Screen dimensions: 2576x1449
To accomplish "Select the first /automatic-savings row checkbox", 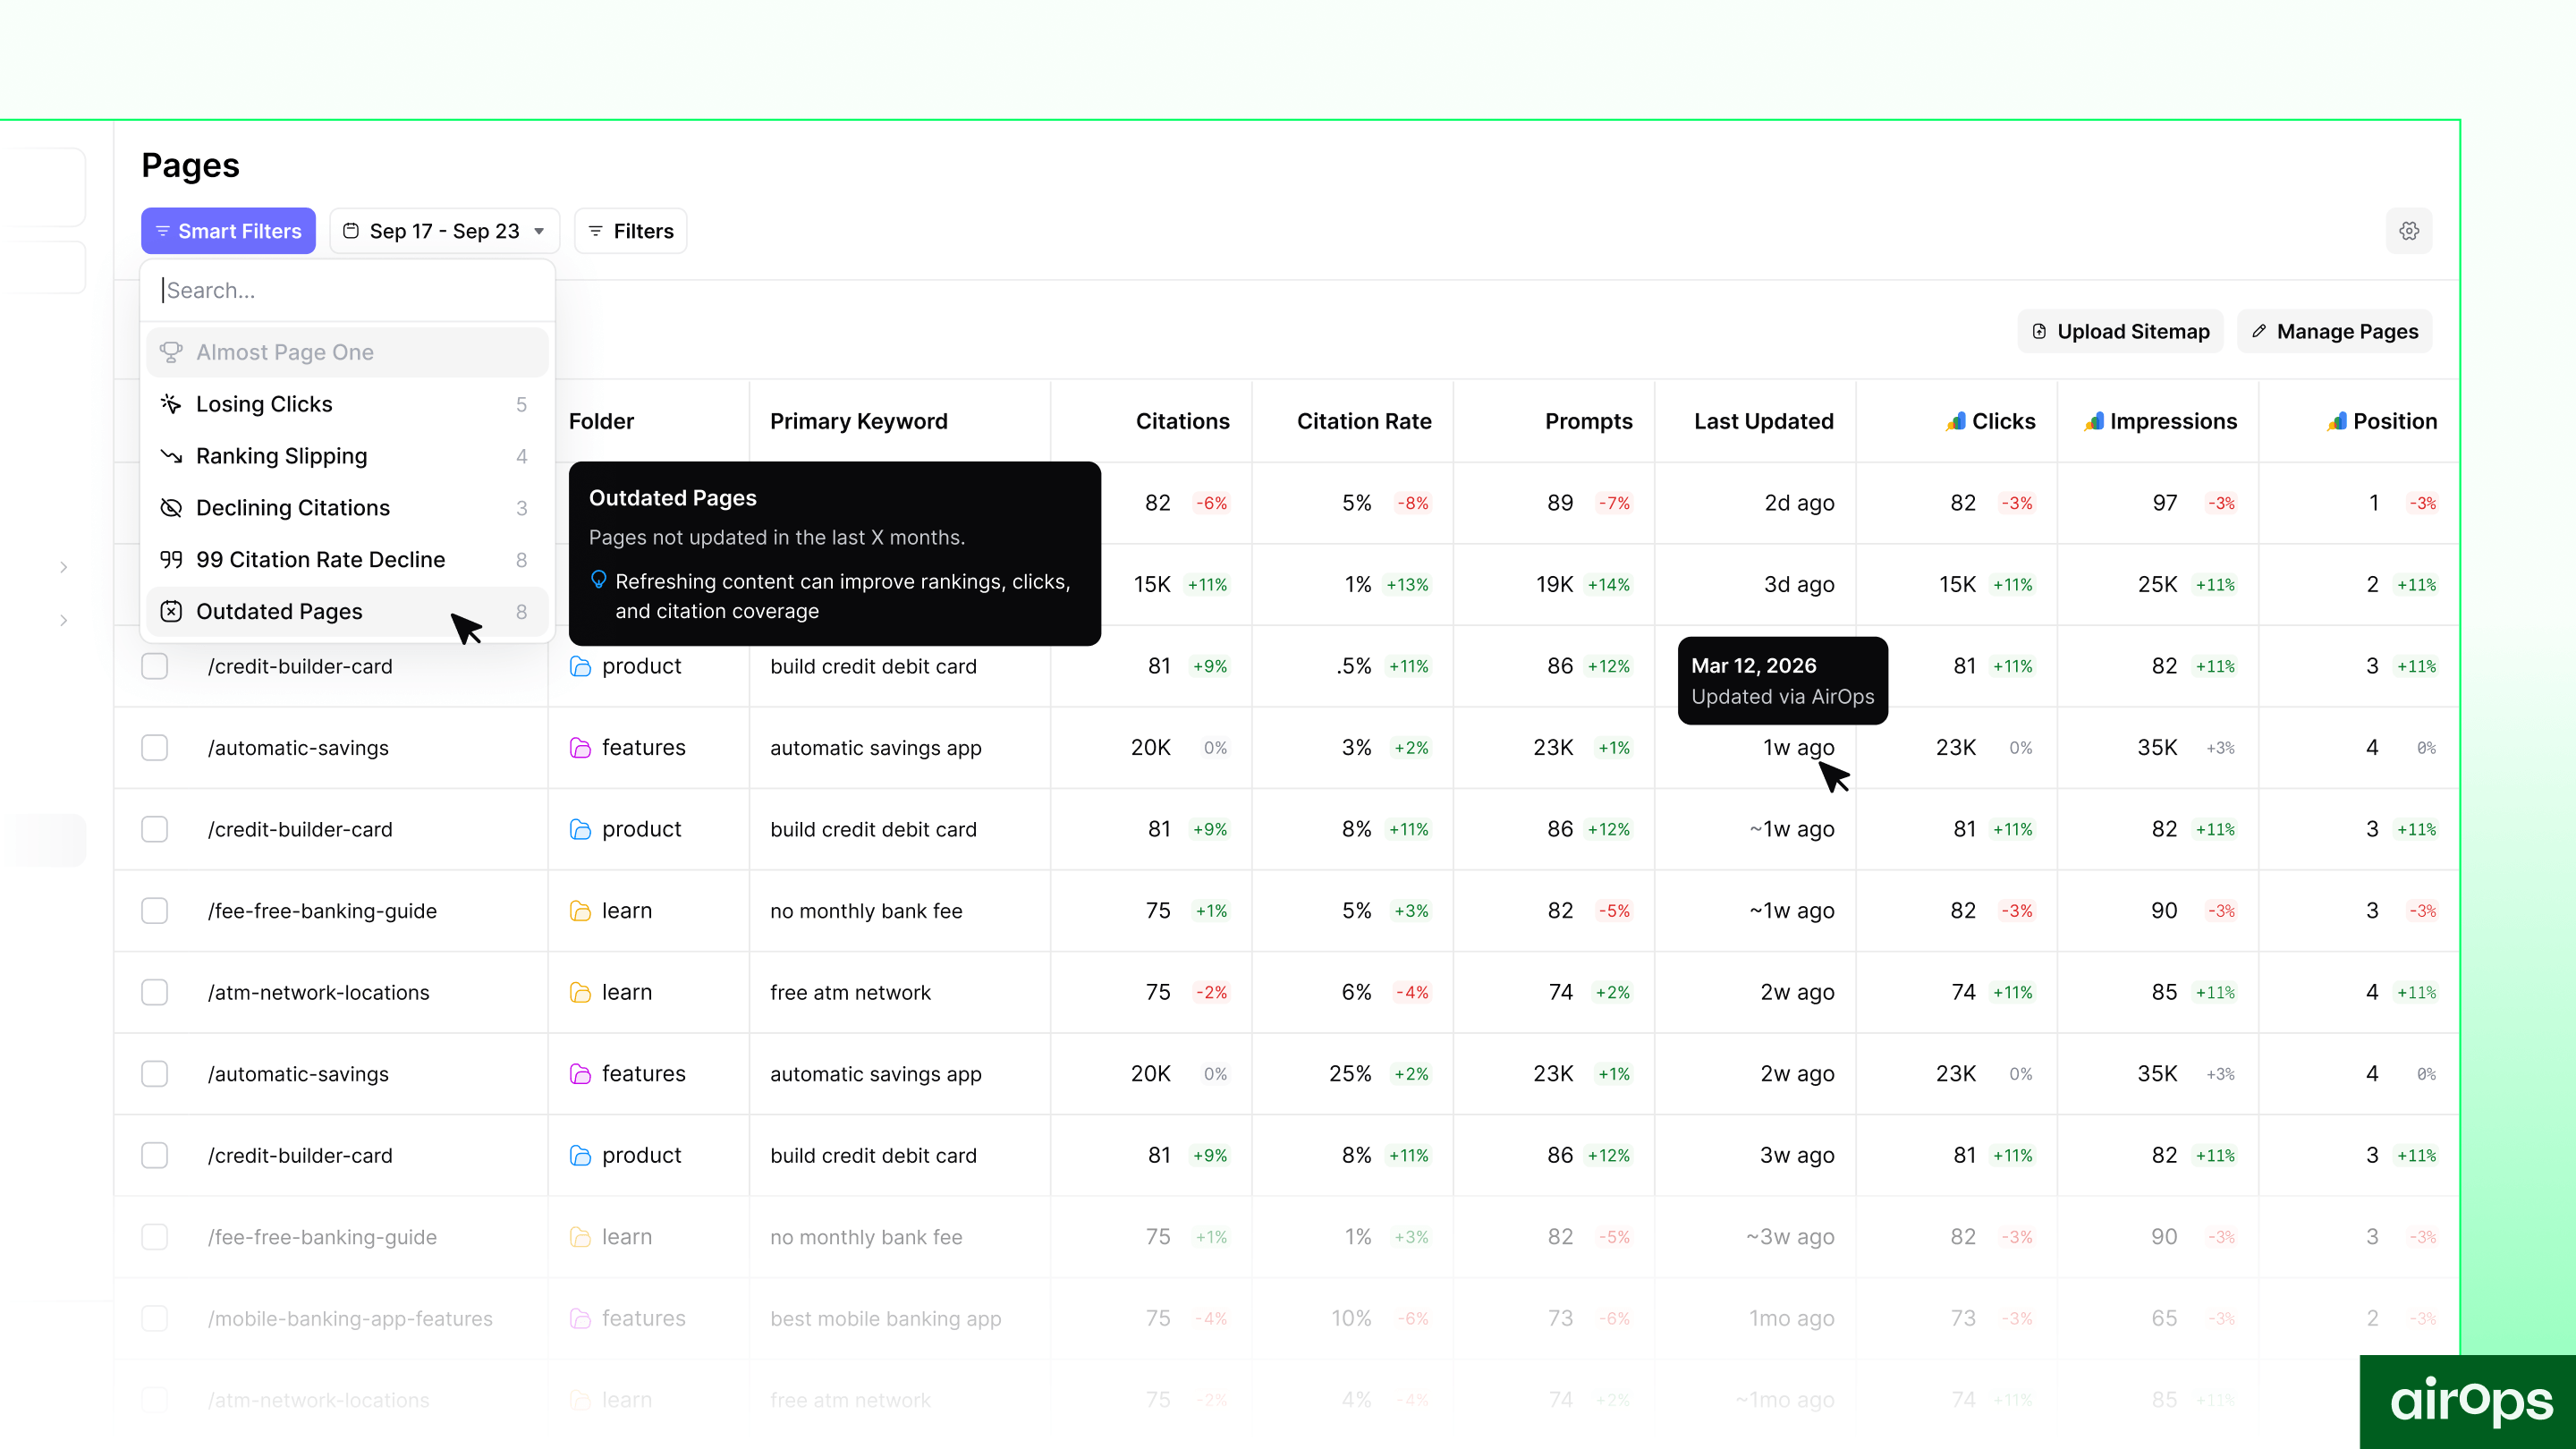I will tap(155, 748).
